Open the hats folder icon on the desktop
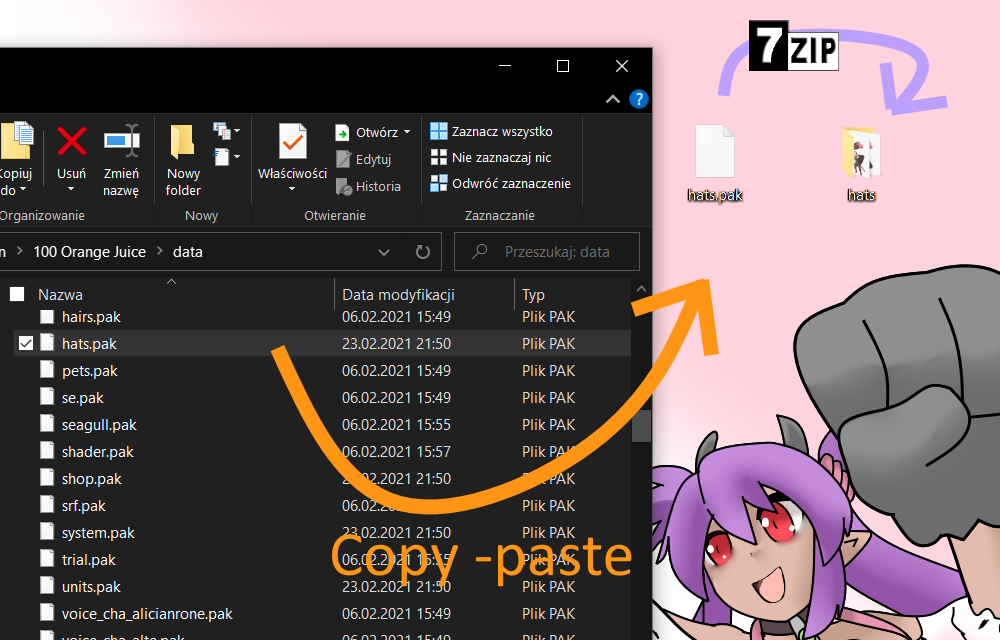The height and width of the screenshot is (640, 1000). [x=862, y=152]
